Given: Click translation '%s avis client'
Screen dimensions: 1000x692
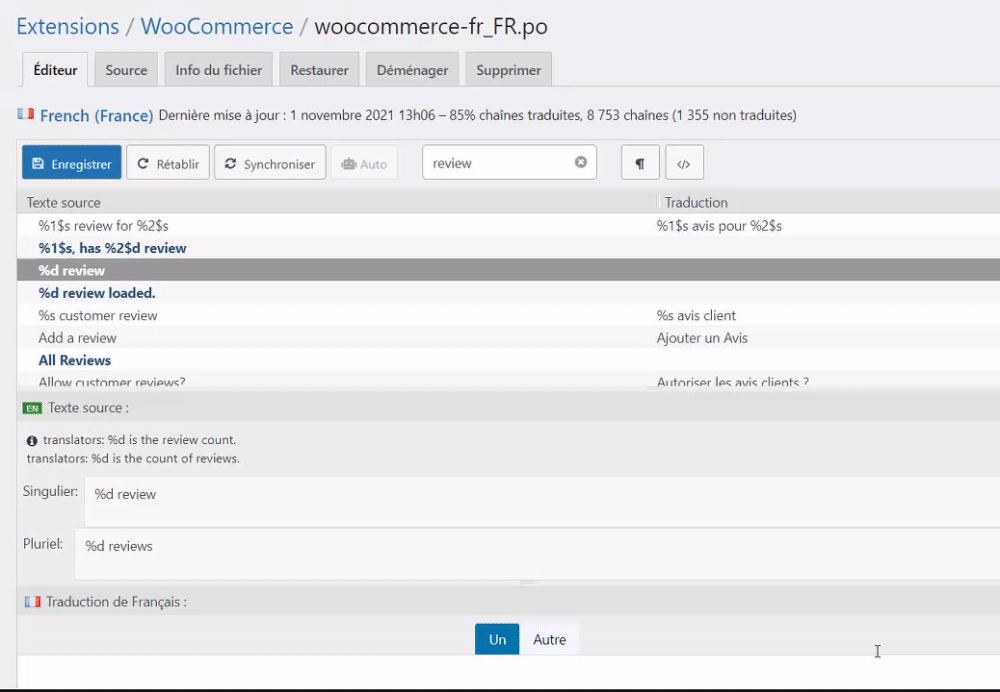Looking at the screenshot, I should pos(696,315).
